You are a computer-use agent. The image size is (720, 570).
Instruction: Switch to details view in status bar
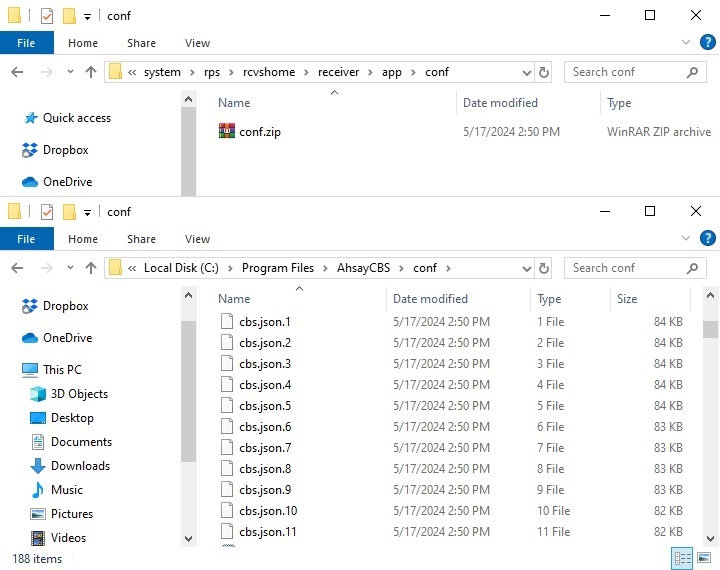(x=682, y=558)
